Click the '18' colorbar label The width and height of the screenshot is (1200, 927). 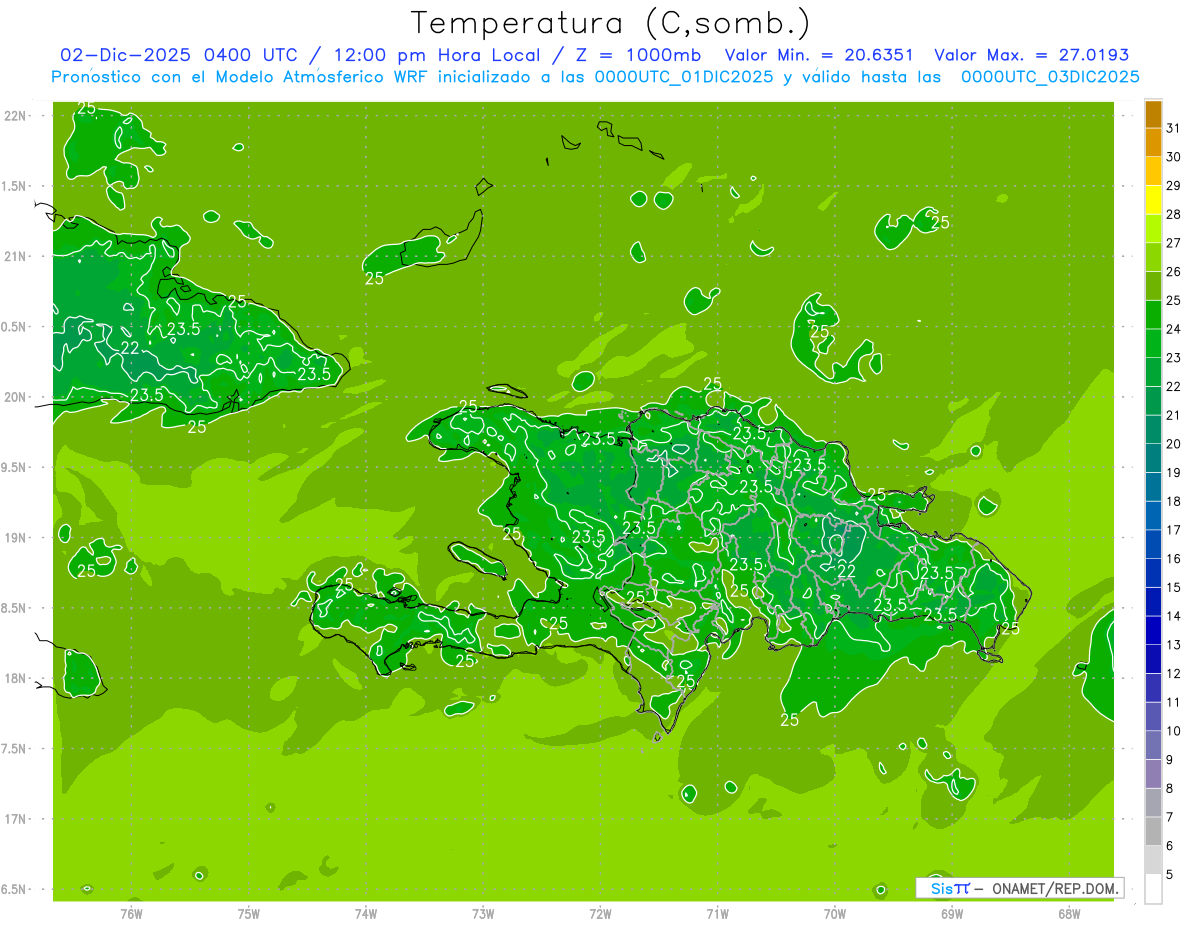tap(1174, 501)
